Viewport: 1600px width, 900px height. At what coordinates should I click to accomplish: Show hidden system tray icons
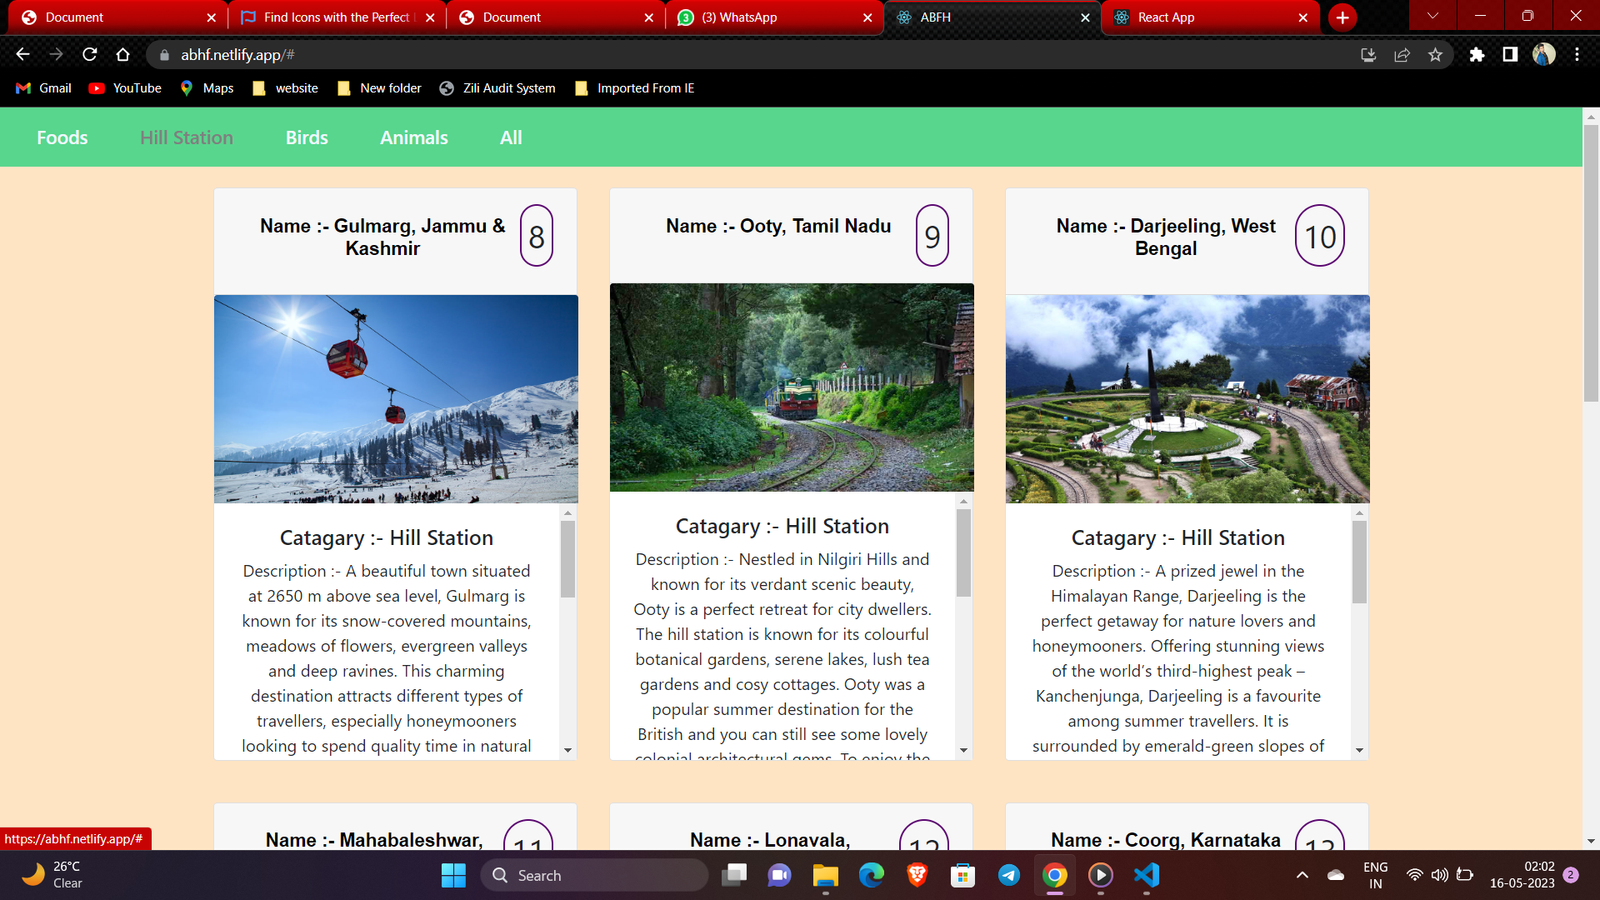[x=1302, y=875]
